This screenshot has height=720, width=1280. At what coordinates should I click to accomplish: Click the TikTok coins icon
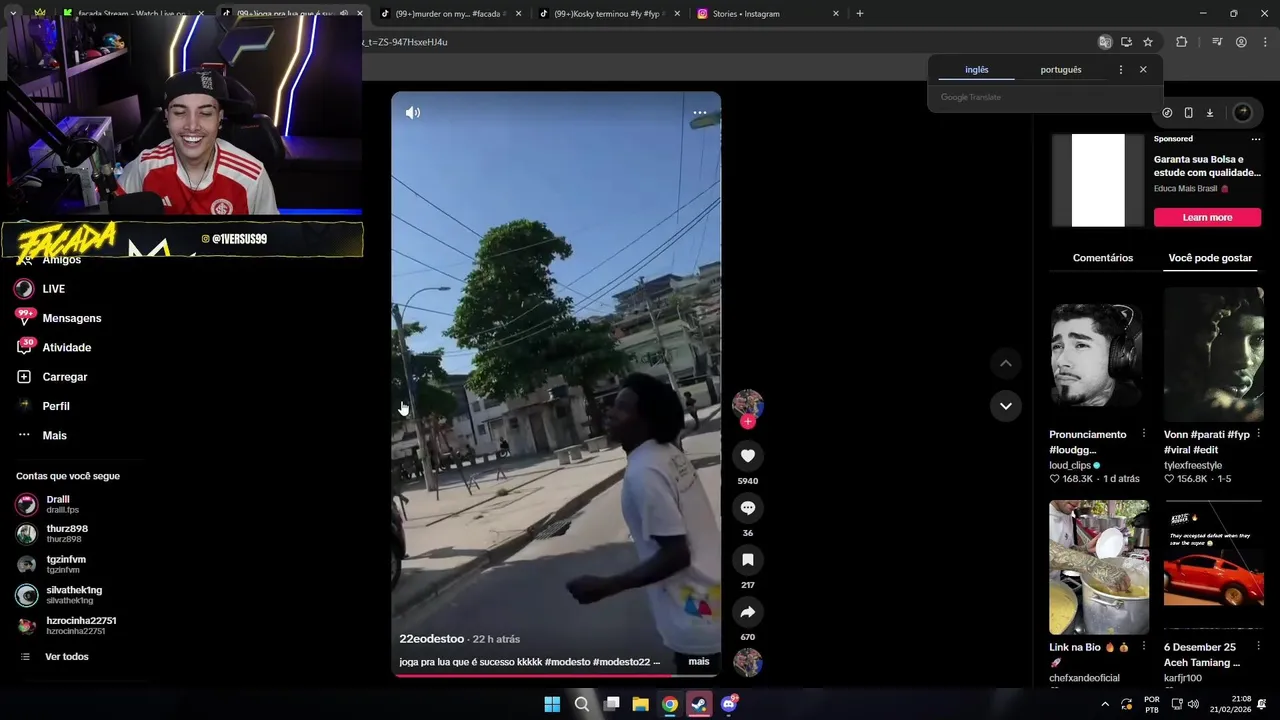pyautogui.click(x=1167, y=113)
